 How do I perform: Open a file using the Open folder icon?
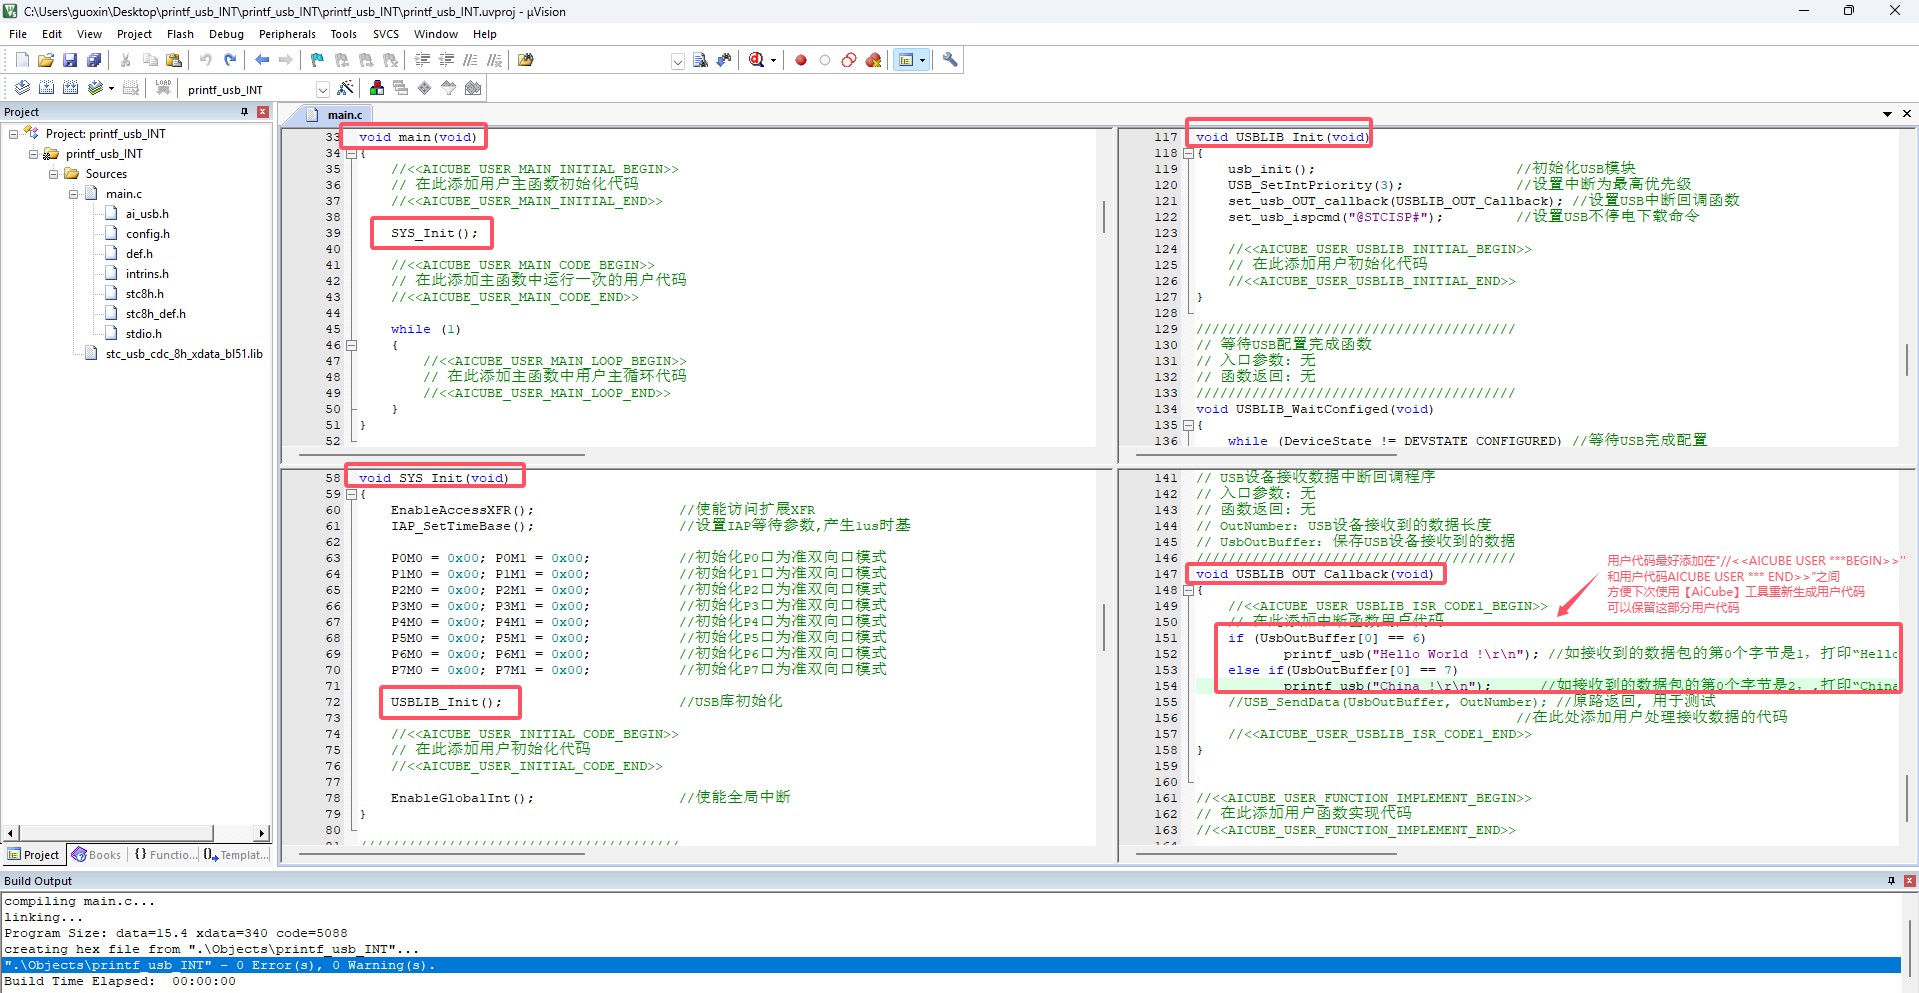[46, 60]
